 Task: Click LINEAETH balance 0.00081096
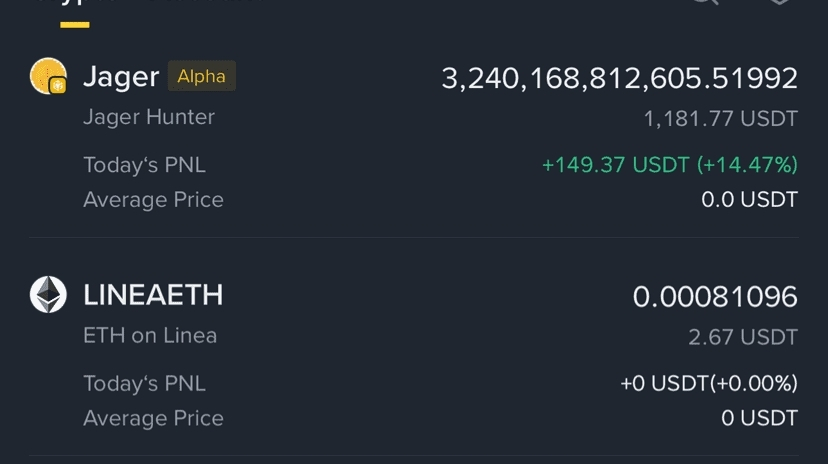pyautogui.click(x=715, y=296)
